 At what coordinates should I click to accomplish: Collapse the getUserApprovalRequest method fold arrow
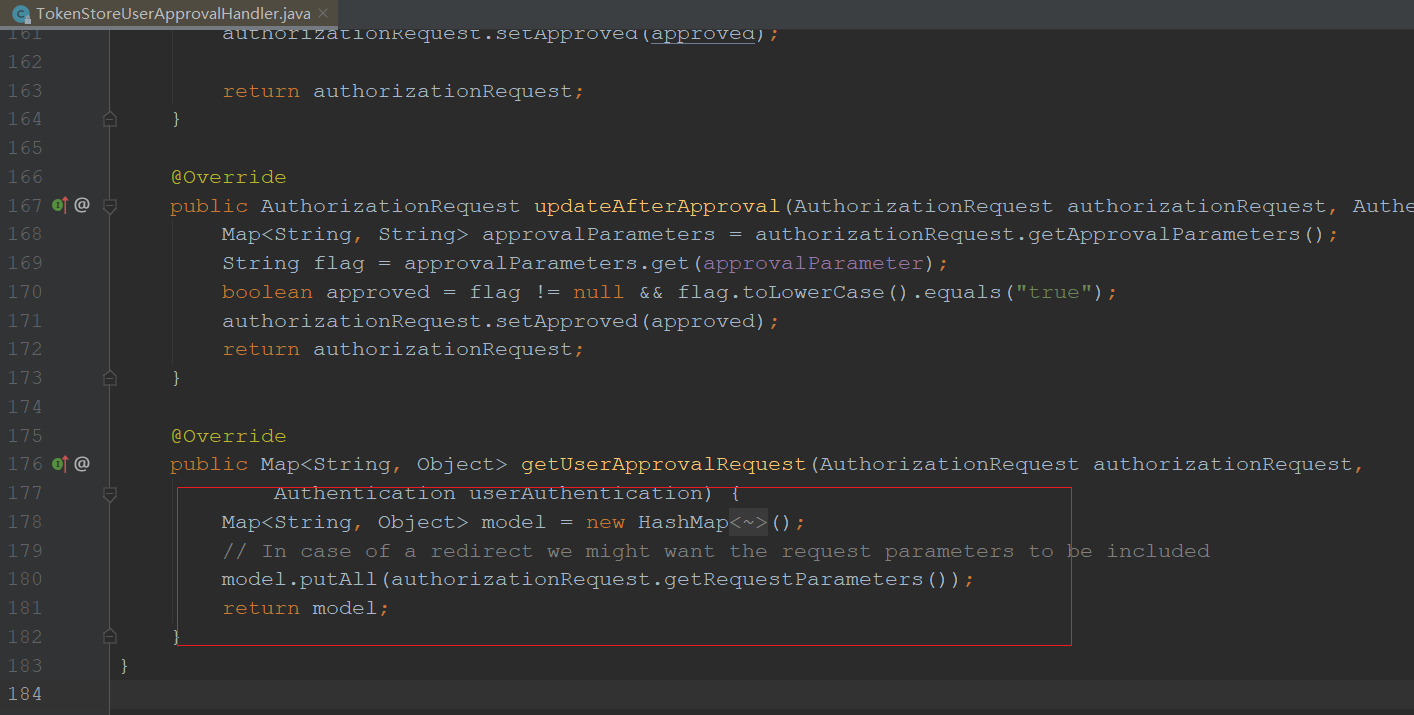click(x=110, y=493)
